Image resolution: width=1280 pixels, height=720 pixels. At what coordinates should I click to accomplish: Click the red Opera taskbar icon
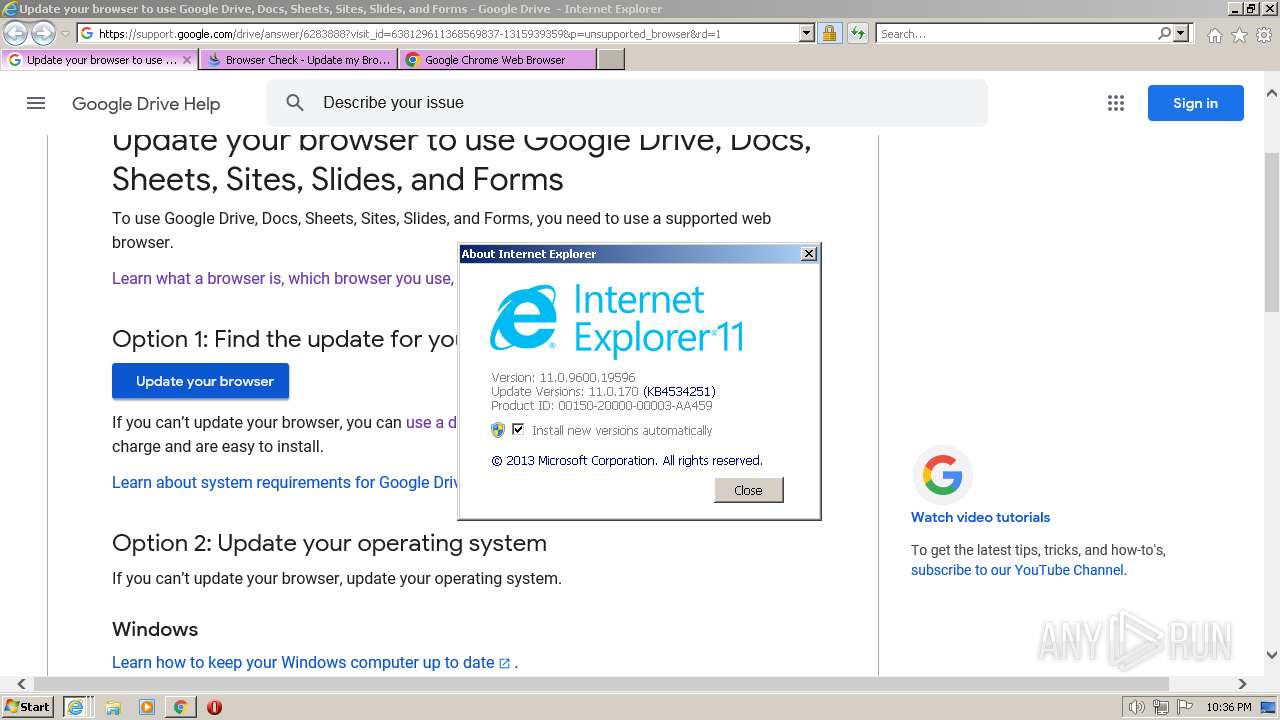point(214,707)
